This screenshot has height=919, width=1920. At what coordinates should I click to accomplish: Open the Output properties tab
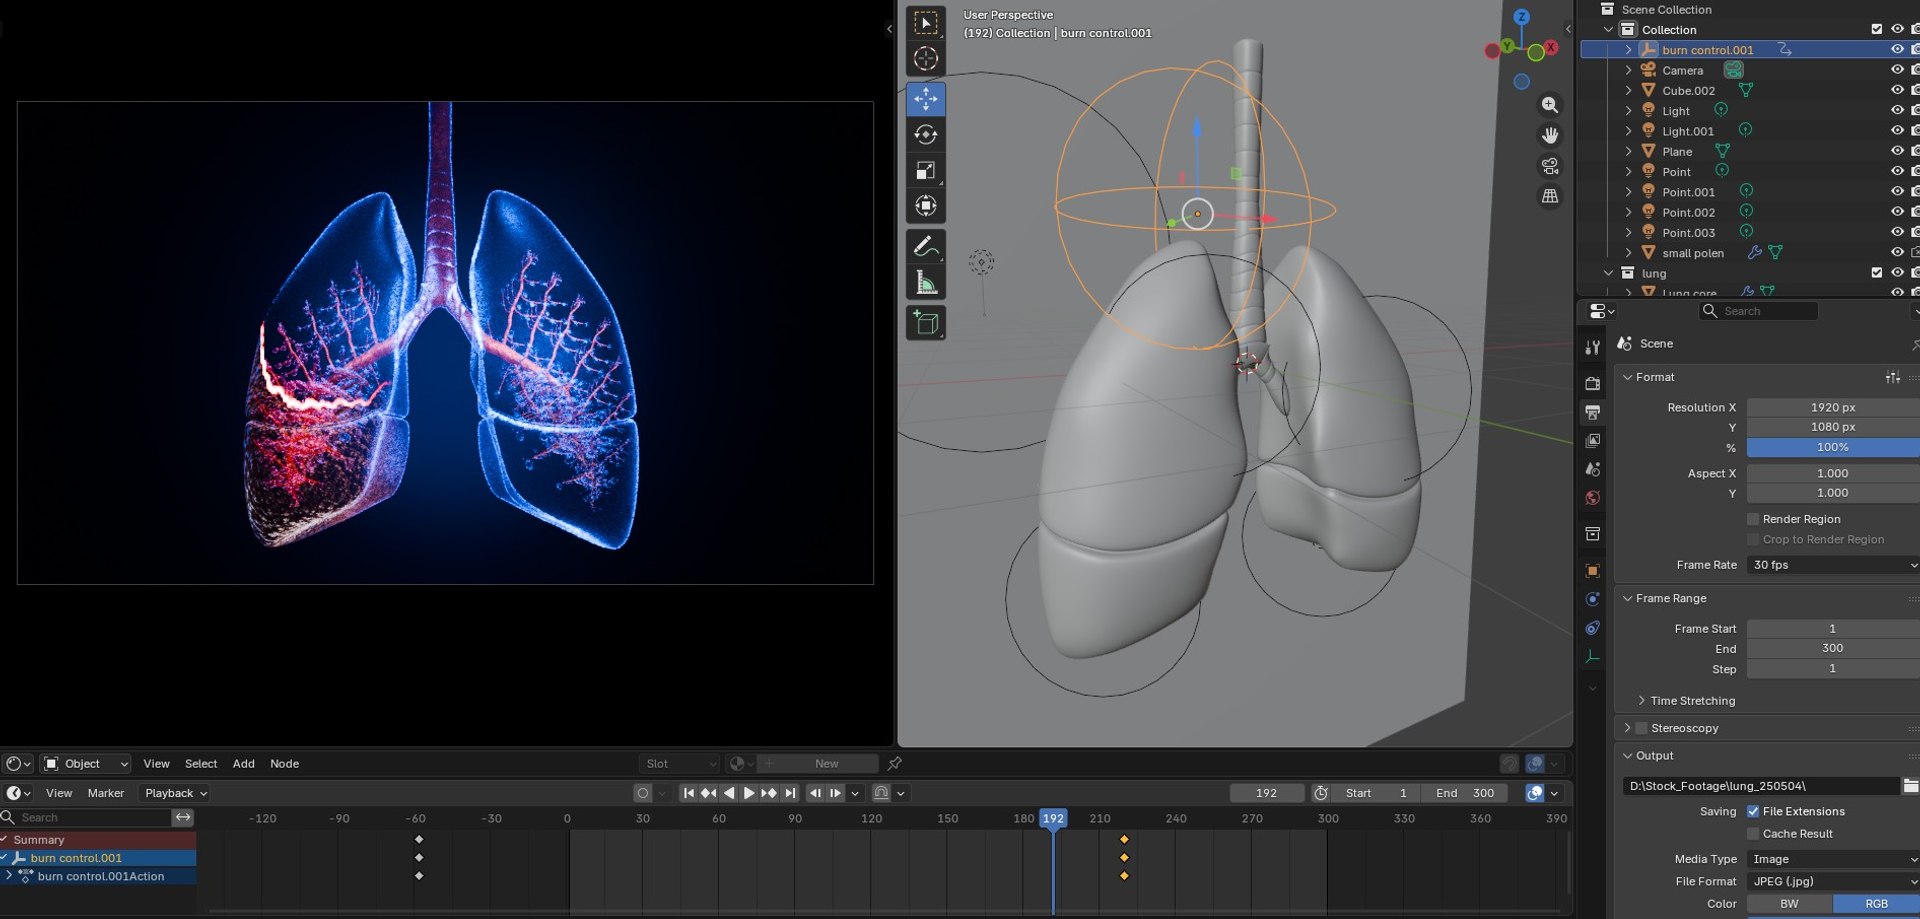tap(1593, 412)
